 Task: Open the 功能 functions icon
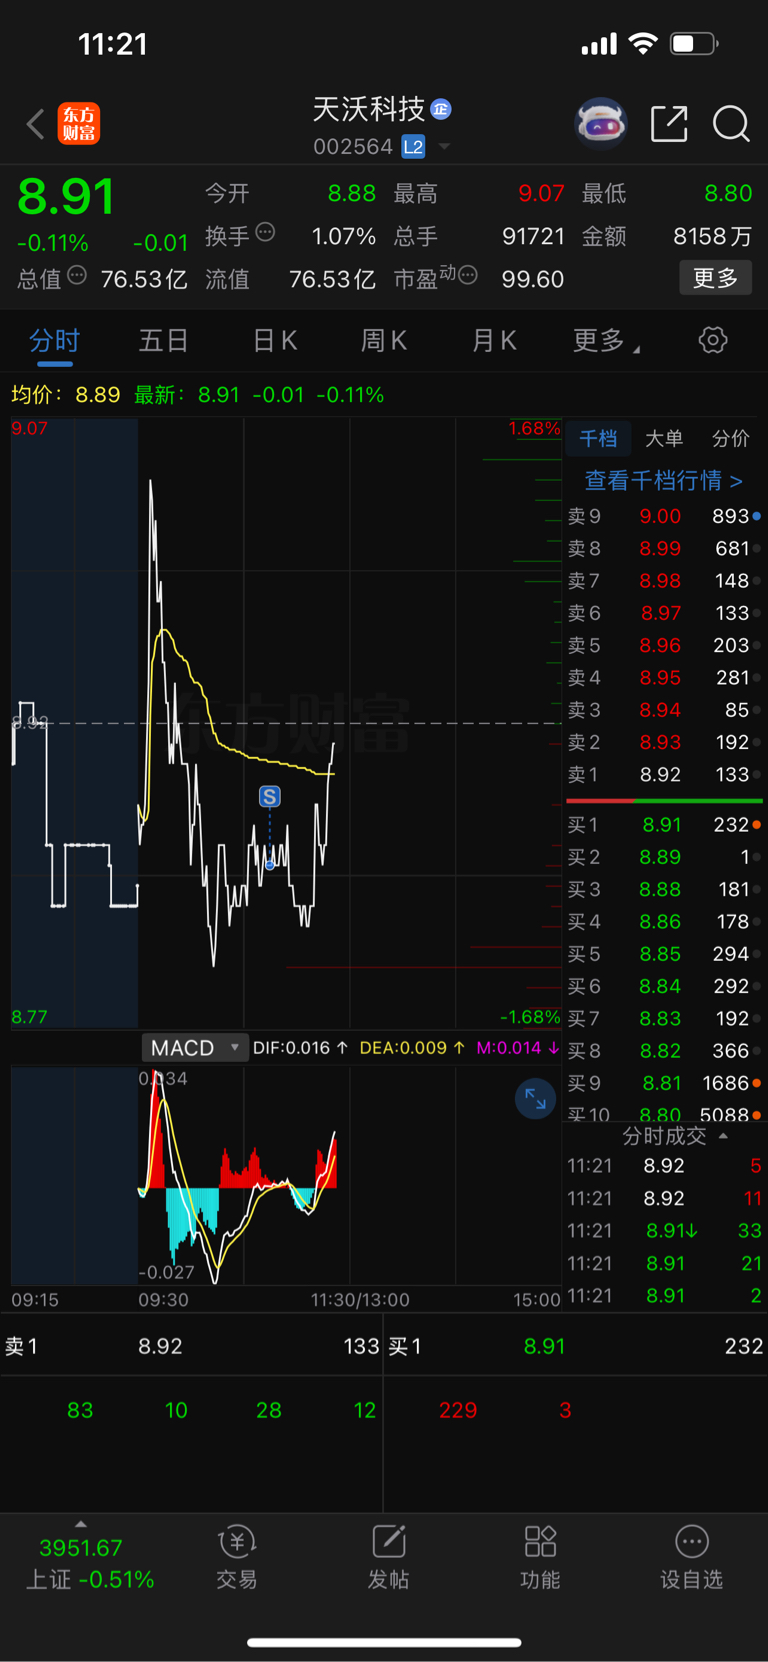click(540, 1542)
